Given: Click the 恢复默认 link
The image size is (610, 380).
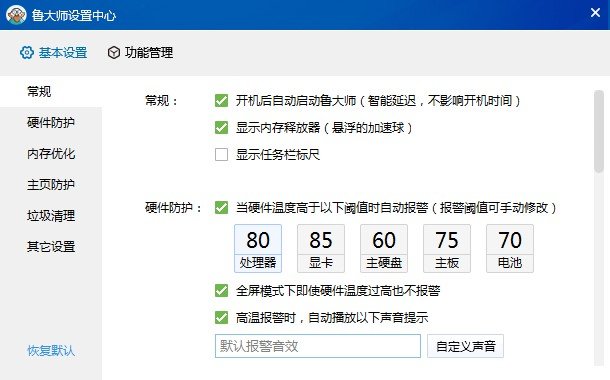Looking at the screenshot, I should [51, 350].
